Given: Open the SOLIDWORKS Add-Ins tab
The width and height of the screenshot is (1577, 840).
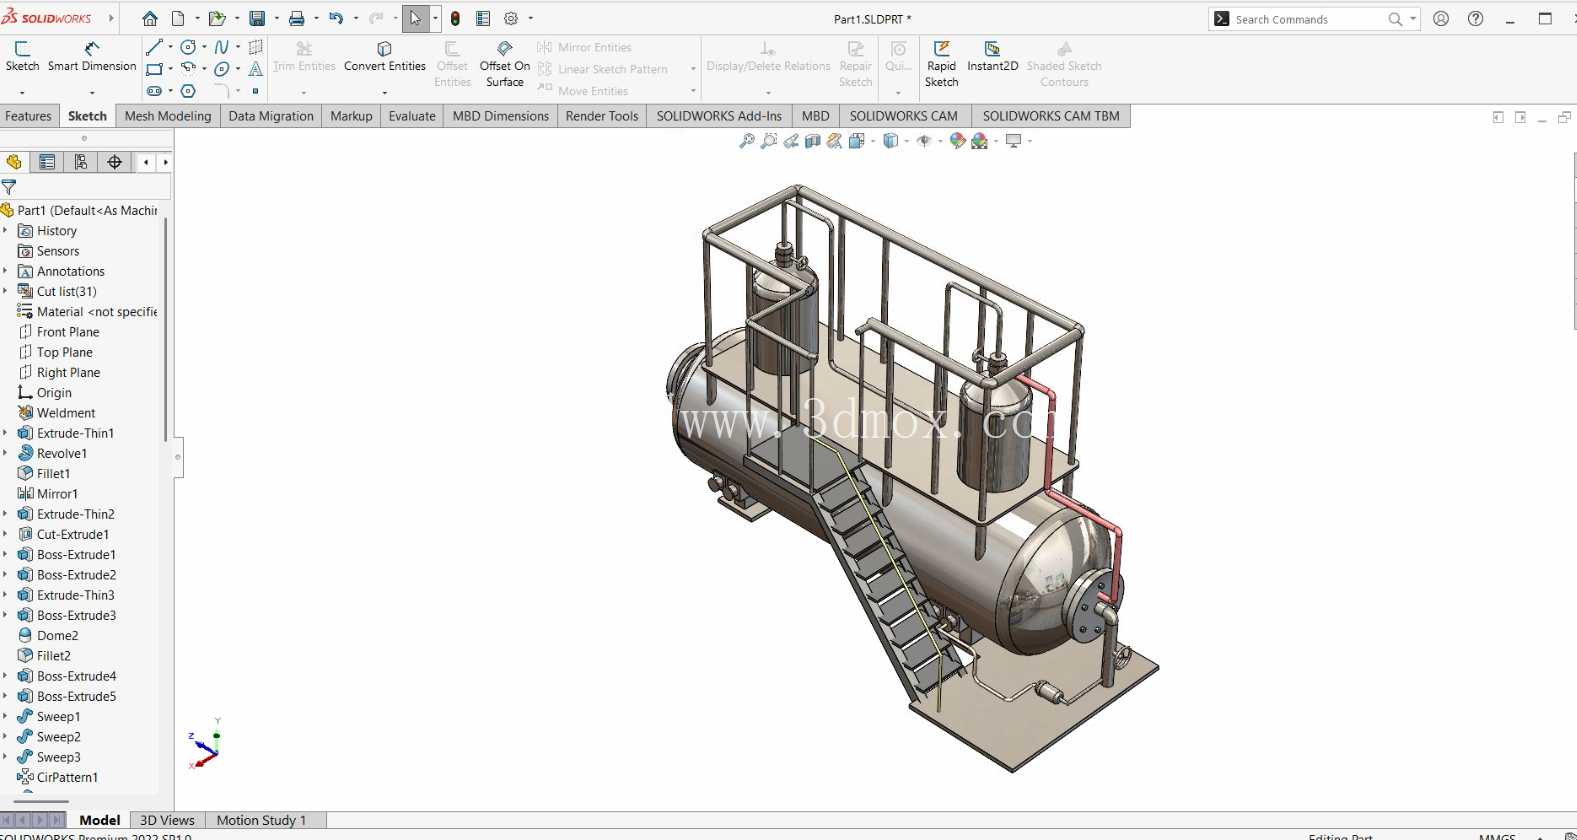Looking at the screenshot, I should (x=719, y=116).
